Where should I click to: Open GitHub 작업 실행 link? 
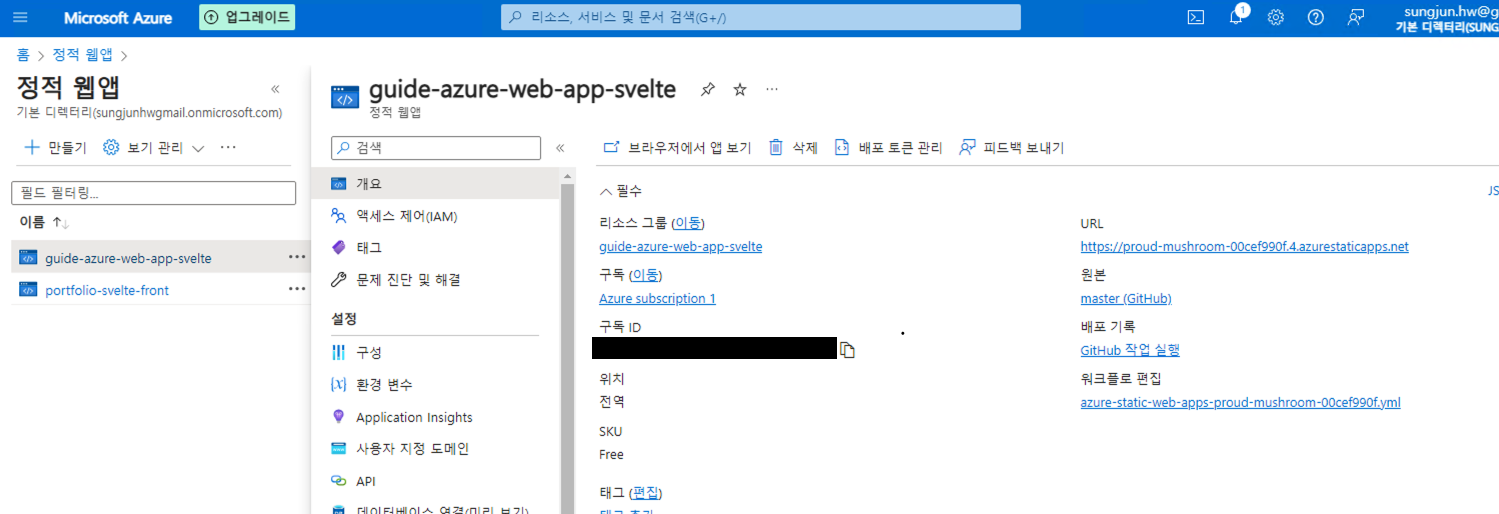[x=1130, y=350]
